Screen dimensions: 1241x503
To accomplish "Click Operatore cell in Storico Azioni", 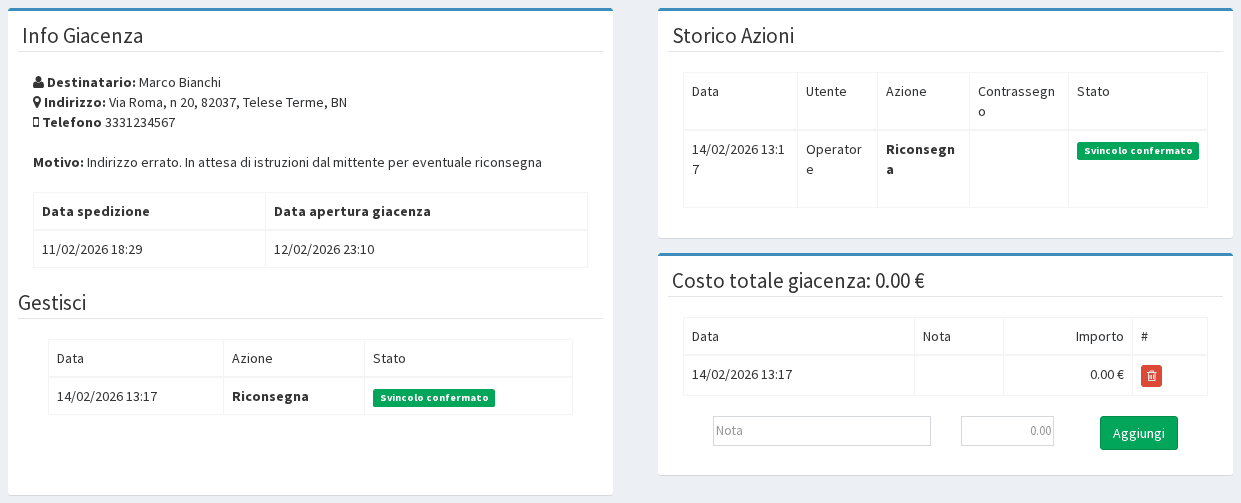I will coord(833,159).
